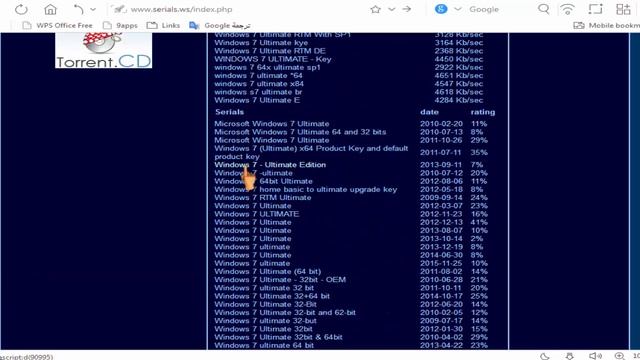This screenshot has width=640, height=360.
Task: Open Windows 7 RTM Ultimate serial
Action: (262, 198)
